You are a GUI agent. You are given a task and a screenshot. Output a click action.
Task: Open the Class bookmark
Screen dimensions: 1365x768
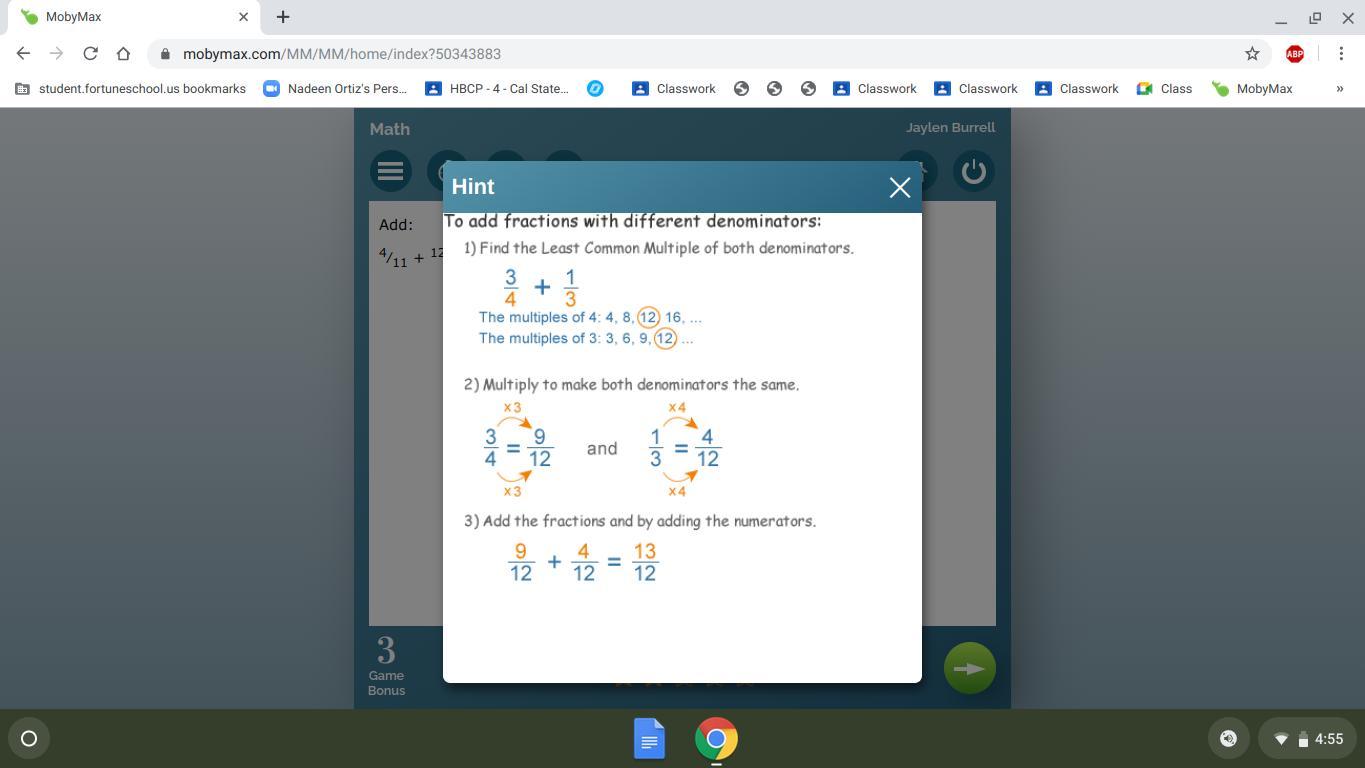point(1164,89)
